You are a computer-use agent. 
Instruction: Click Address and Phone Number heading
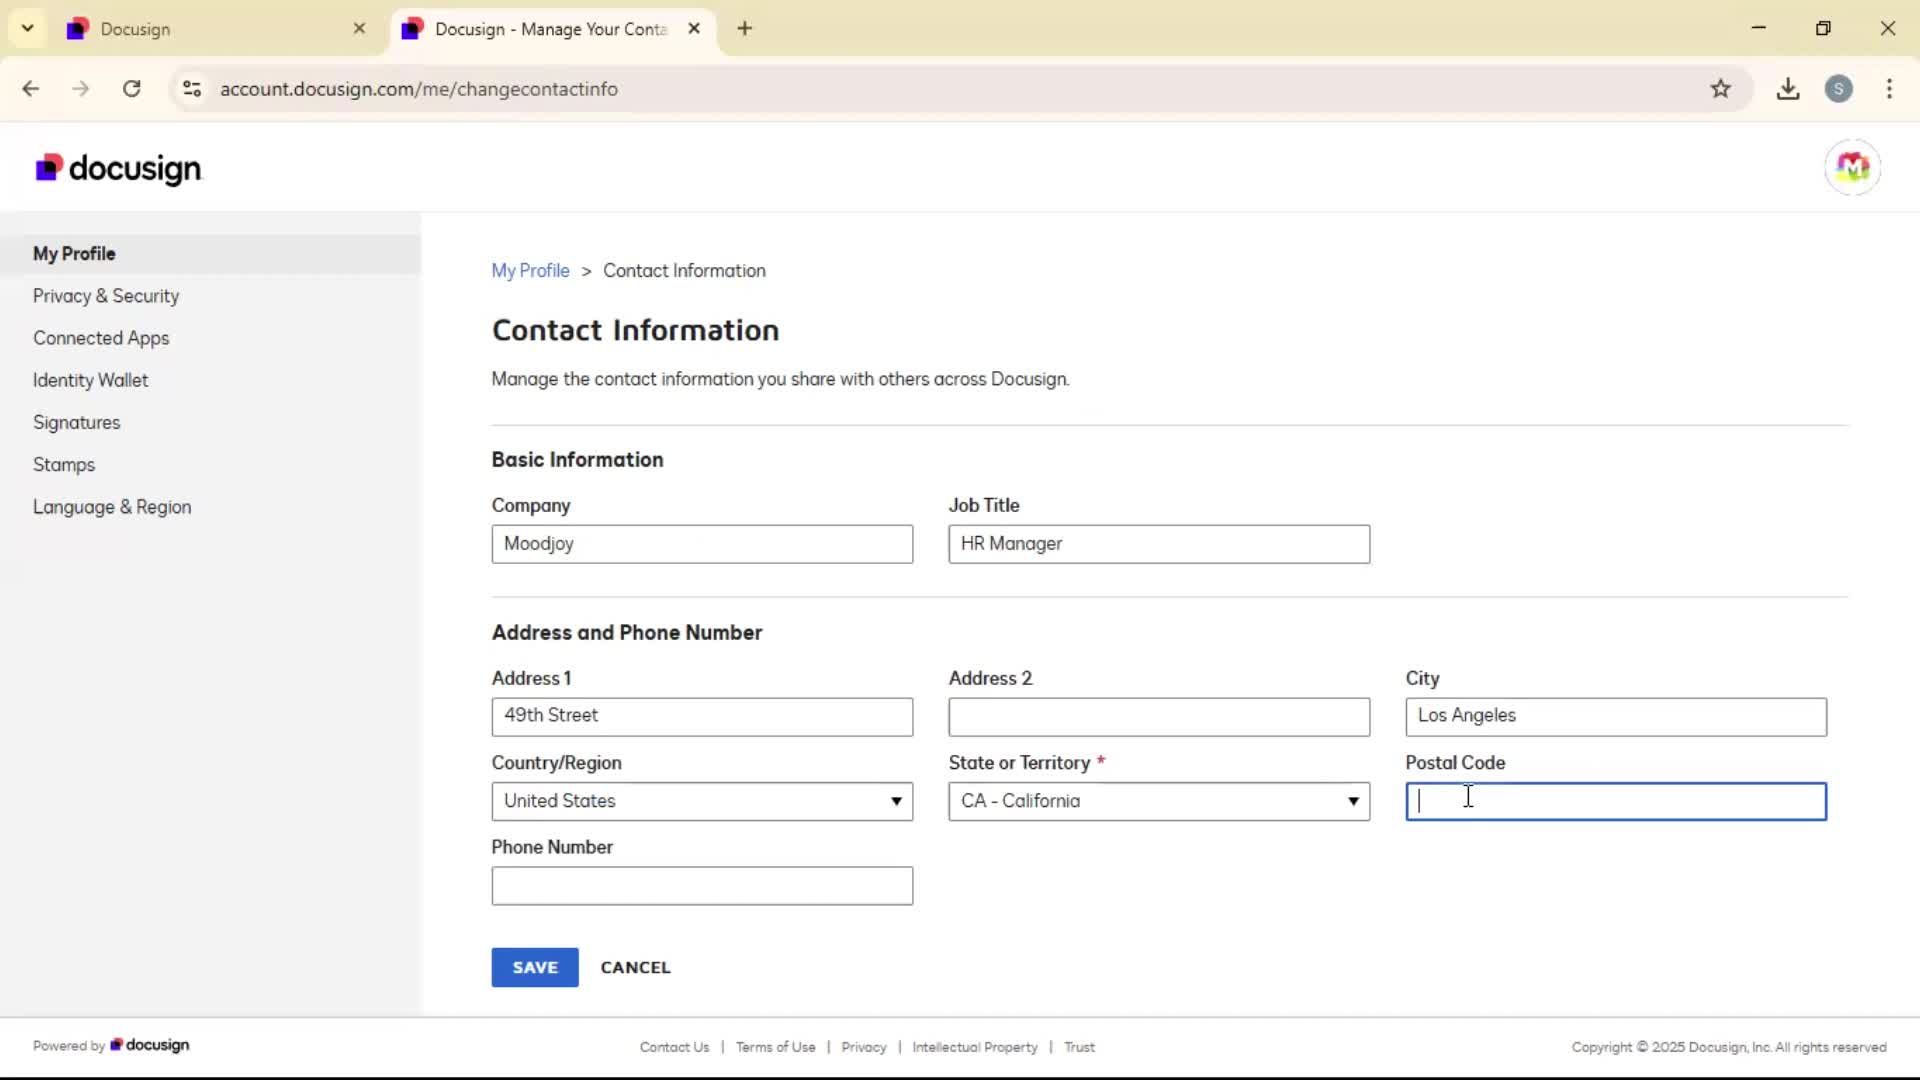point(627,633)
